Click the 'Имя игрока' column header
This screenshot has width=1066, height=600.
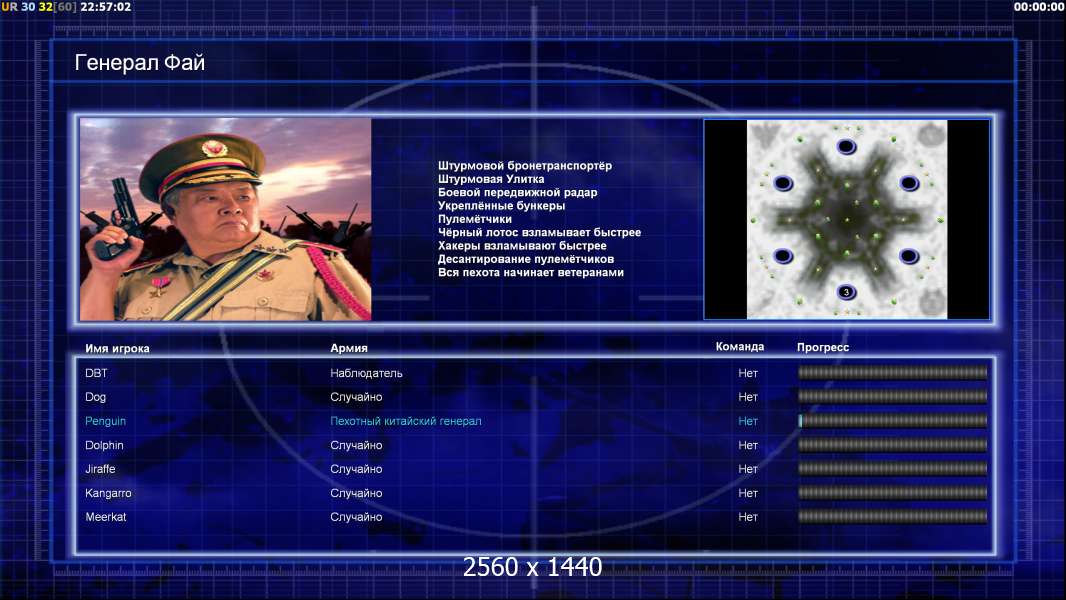(x=117, y=349)
